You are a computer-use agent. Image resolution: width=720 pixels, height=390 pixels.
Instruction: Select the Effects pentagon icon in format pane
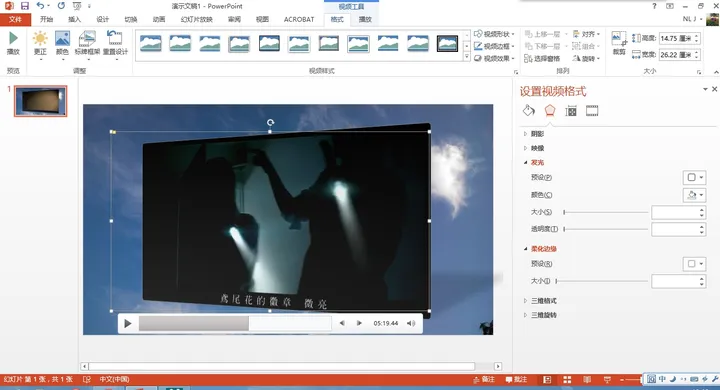pyautogui.click(x=550, y=111)
